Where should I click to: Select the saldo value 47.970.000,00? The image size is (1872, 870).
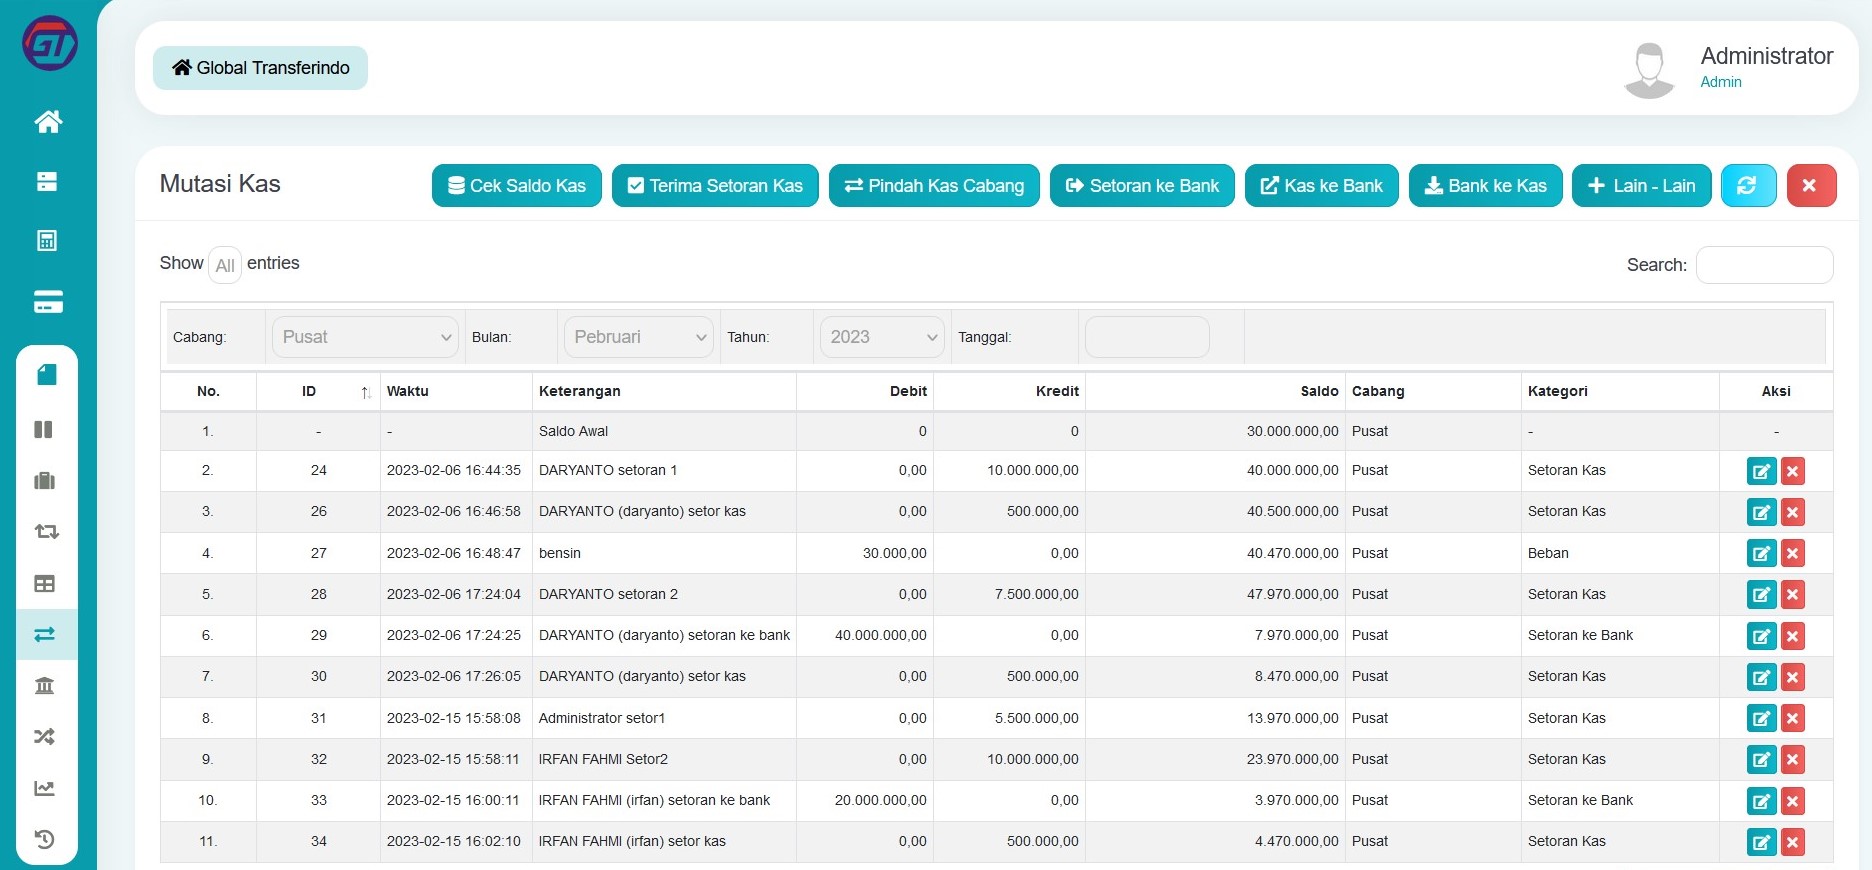click(1292, 594)
